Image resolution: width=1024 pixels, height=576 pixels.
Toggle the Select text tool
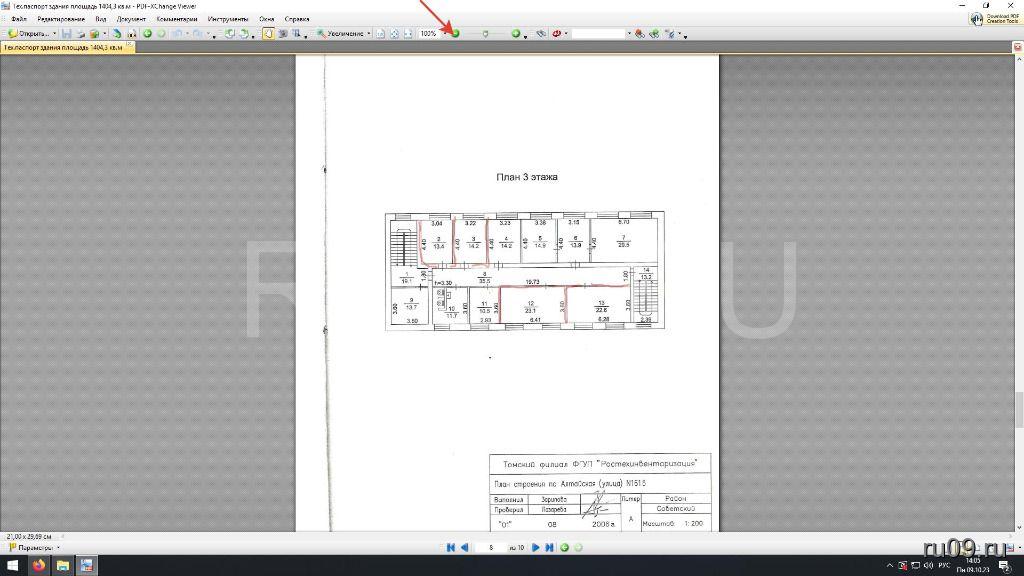click(x=298, y=33)
